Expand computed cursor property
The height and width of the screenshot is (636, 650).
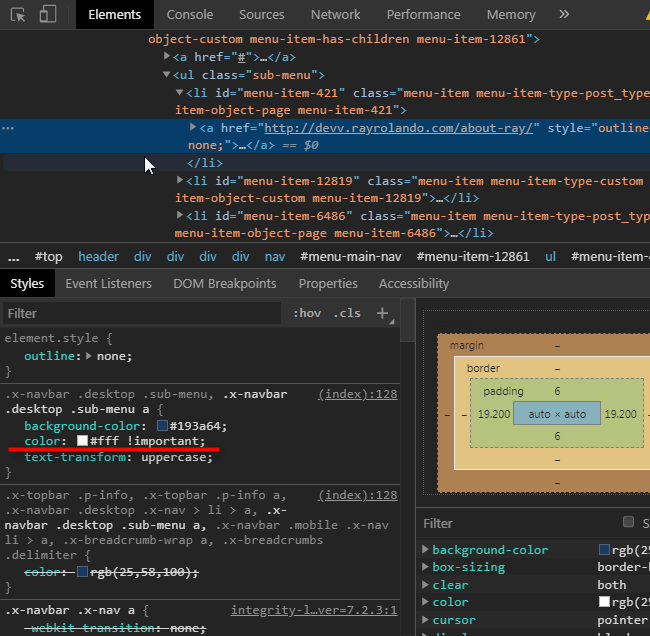[x=425, y=620]
